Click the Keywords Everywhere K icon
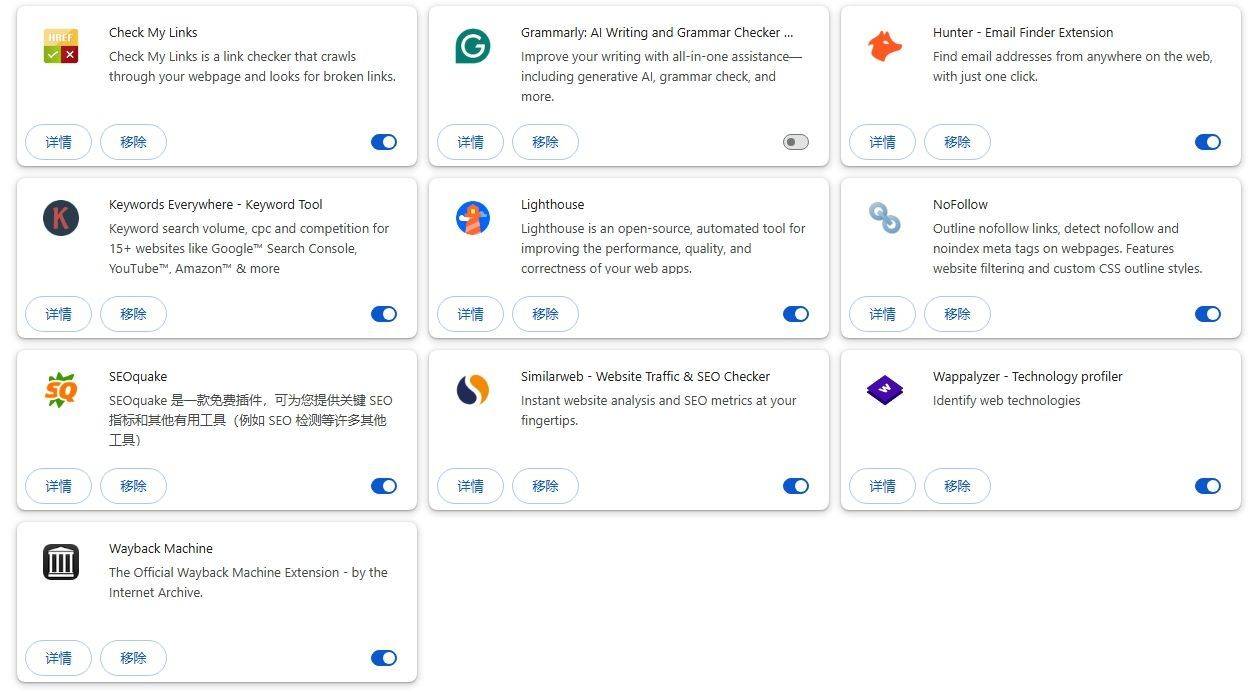 [x=61, y=218]
